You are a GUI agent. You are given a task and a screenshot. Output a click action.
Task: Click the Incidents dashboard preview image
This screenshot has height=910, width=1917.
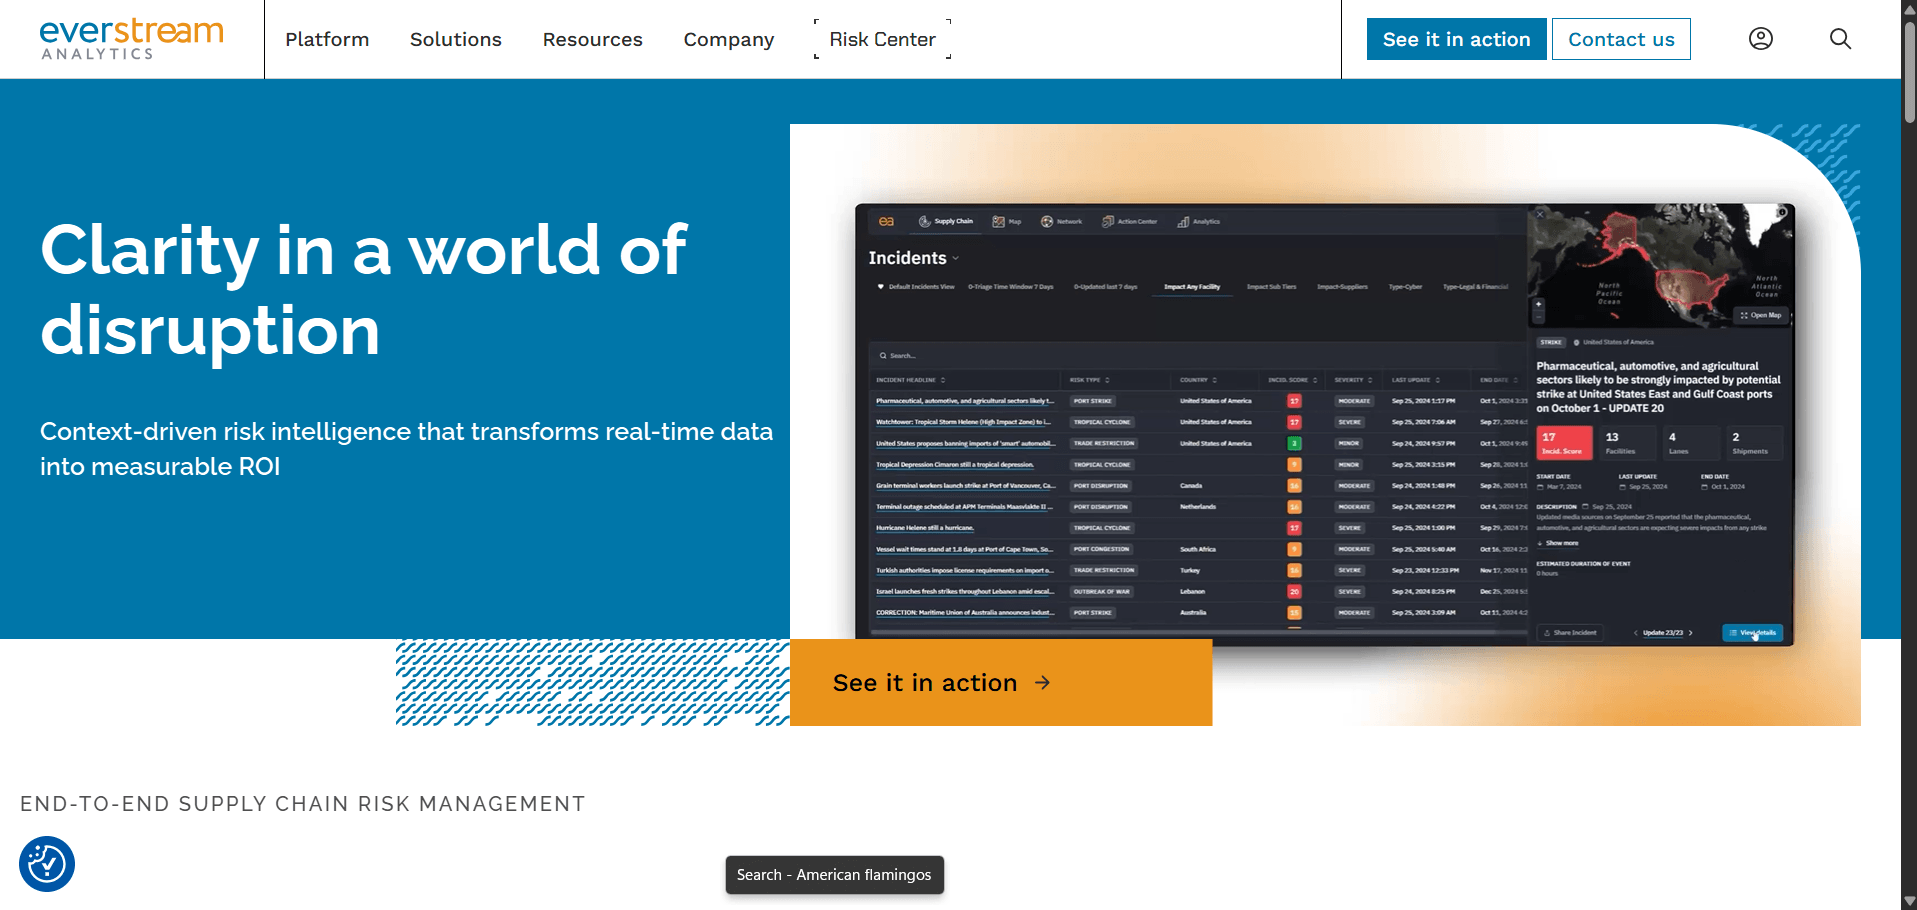[1324, 424]
